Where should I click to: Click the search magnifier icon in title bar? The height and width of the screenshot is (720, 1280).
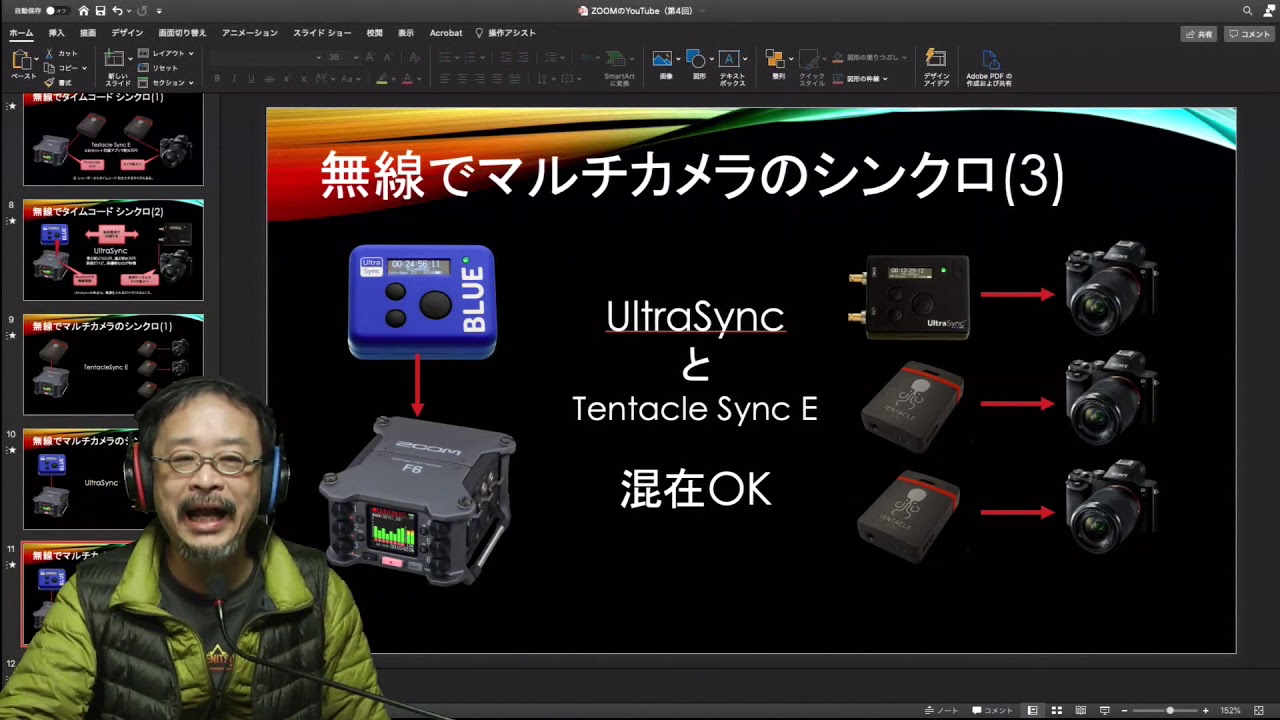[1247, 11]
